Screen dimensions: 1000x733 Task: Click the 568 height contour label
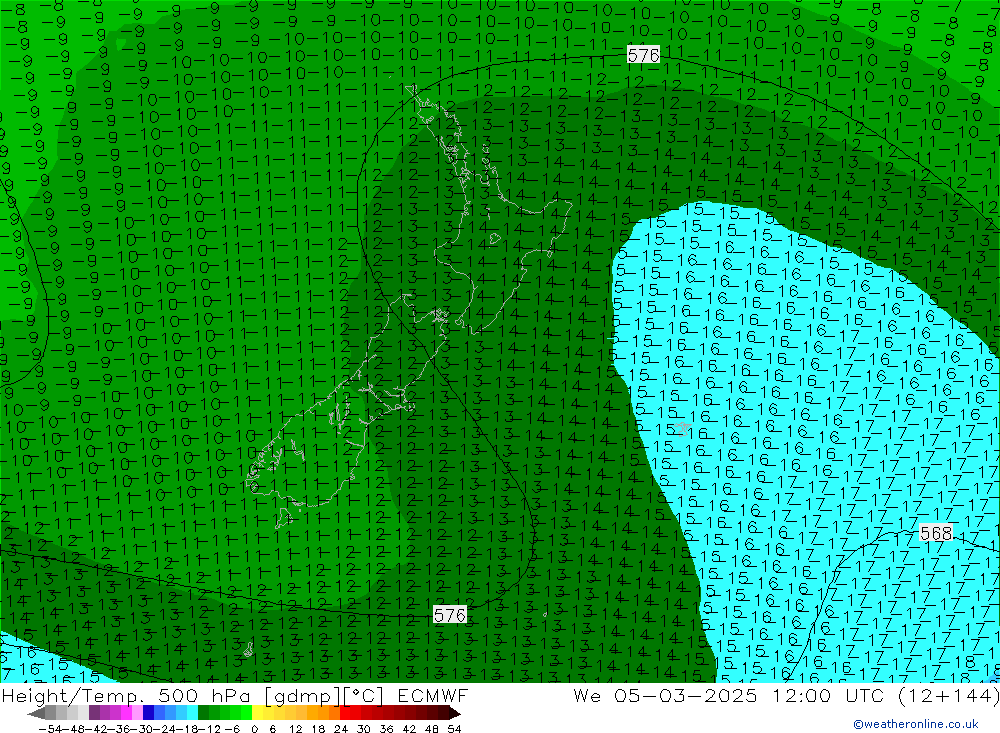coord(936,533)
